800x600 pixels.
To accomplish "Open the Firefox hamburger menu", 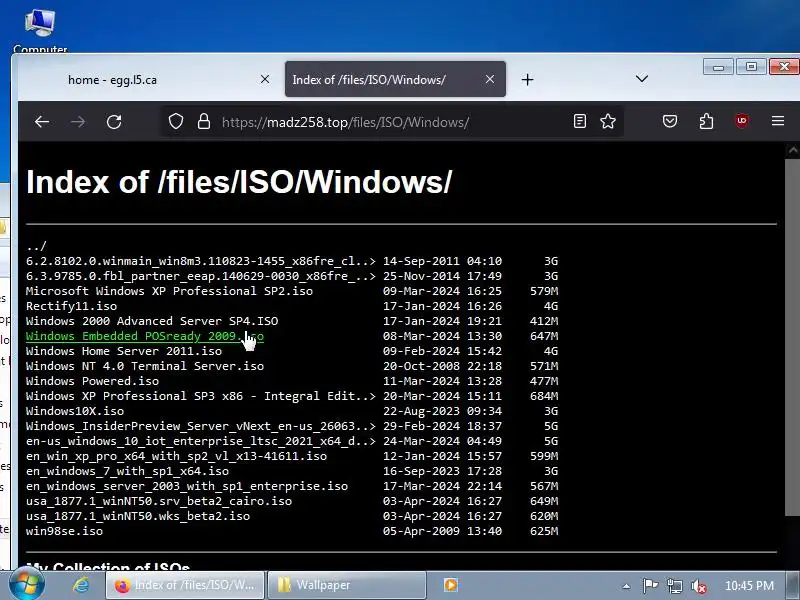I will (x=778, y=121).
